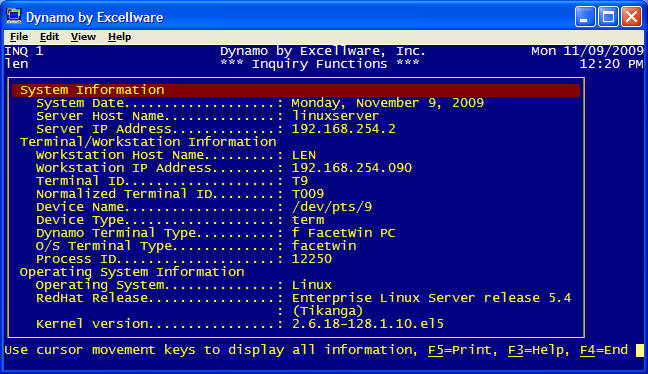
Task: Open the Help menu
Action: [119, 37]
